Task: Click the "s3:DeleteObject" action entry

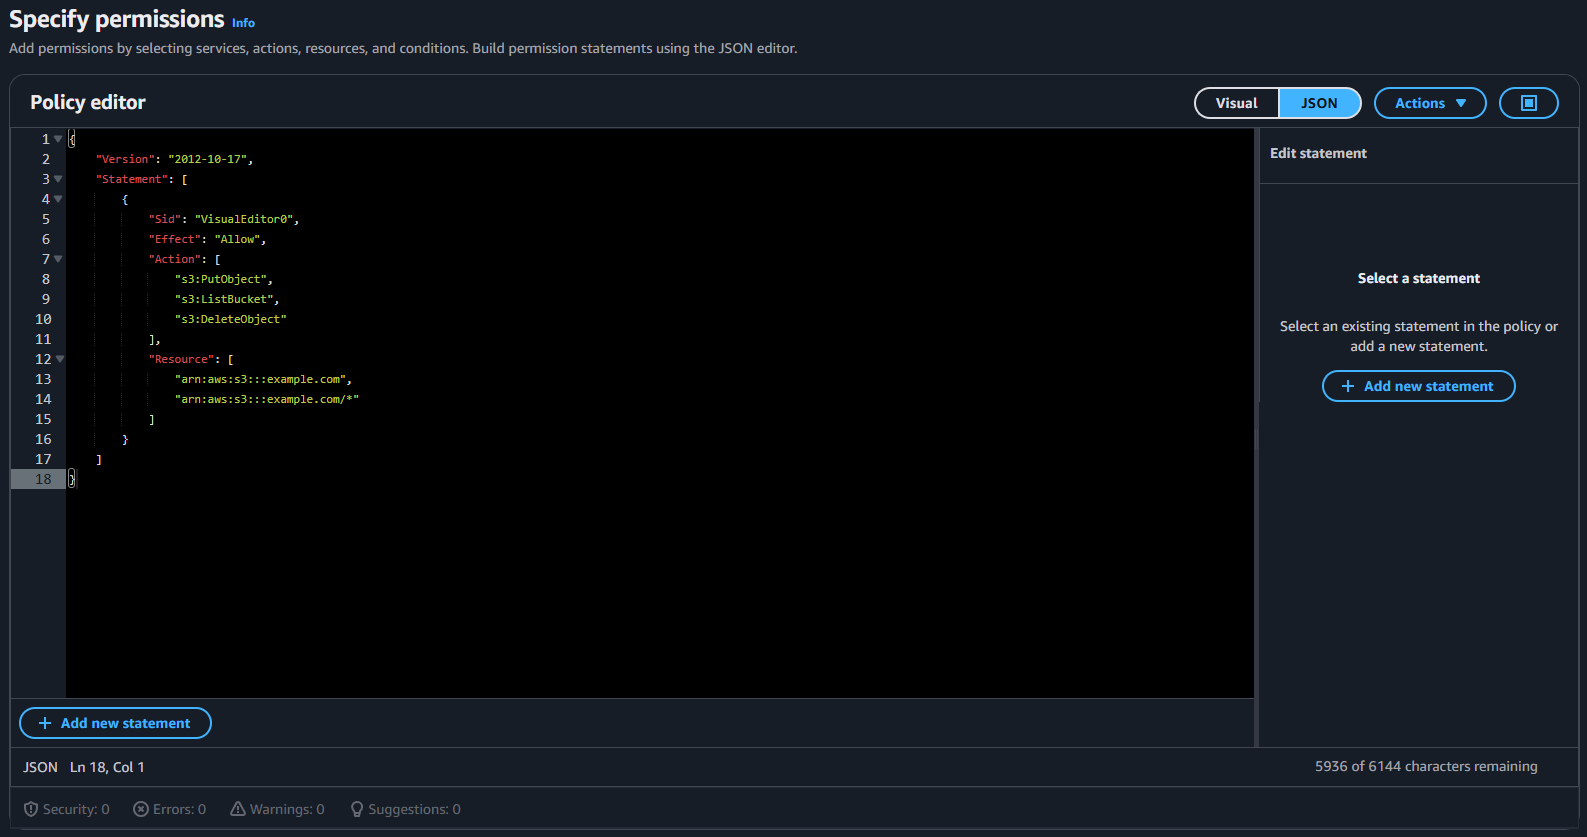Action: [230, 319]
